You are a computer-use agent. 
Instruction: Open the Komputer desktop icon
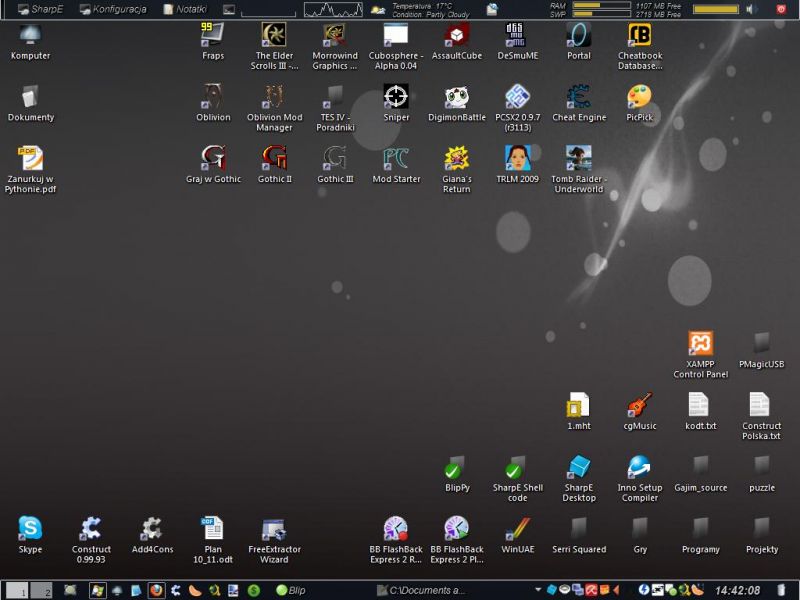point(30,42)
